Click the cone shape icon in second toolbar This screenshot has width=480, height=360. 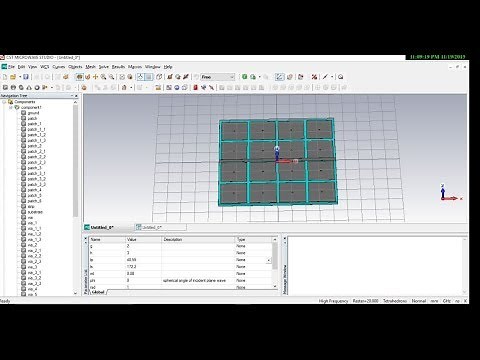(29, 87)
